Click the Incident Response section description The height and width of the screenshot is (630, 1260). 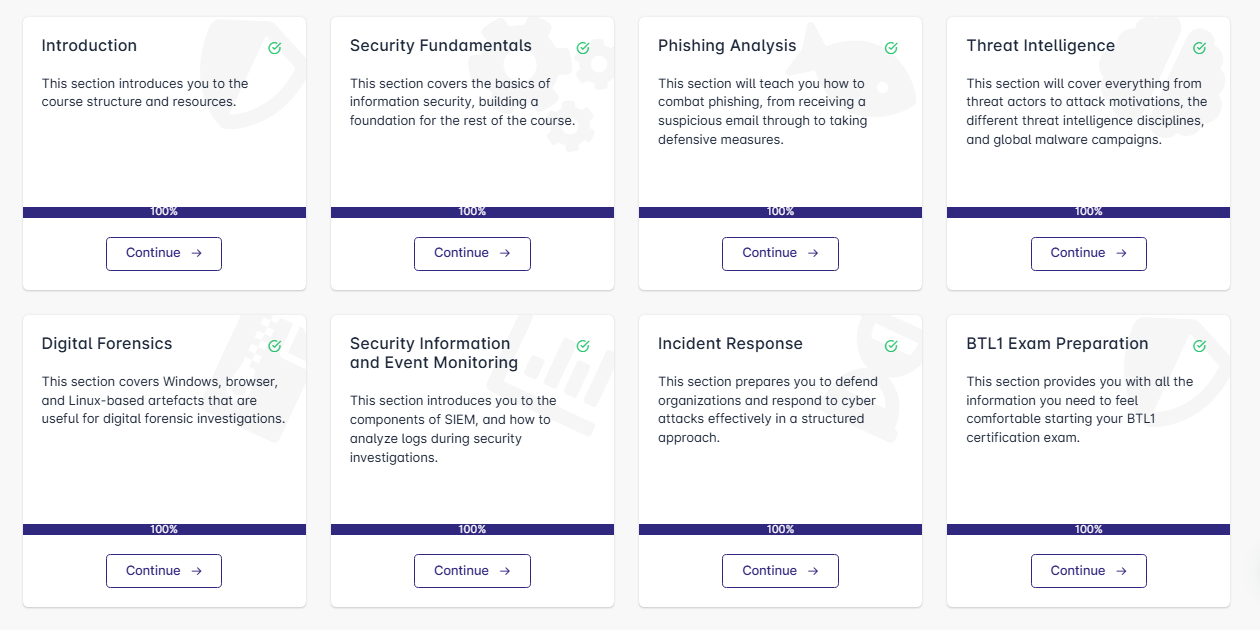768,410
